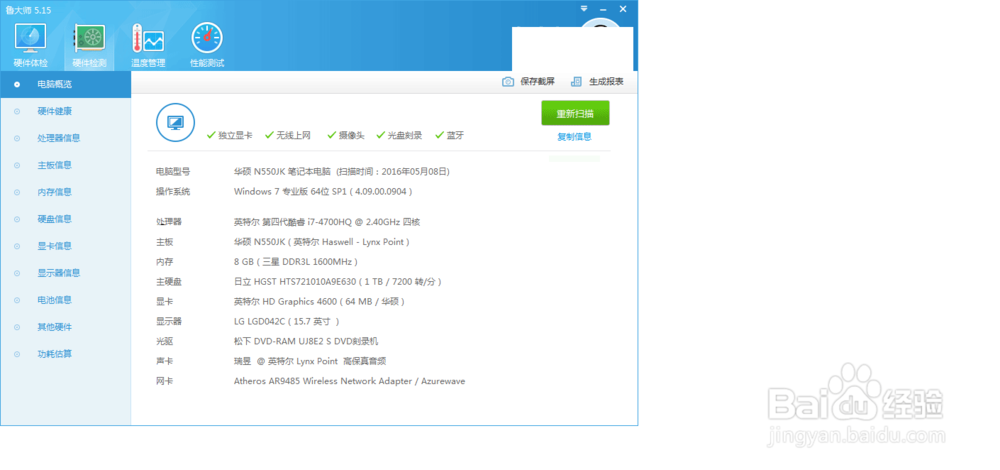Close the 鲁大师 window
This screenshot has height=470, width=1000.
(x=623, y=9)
